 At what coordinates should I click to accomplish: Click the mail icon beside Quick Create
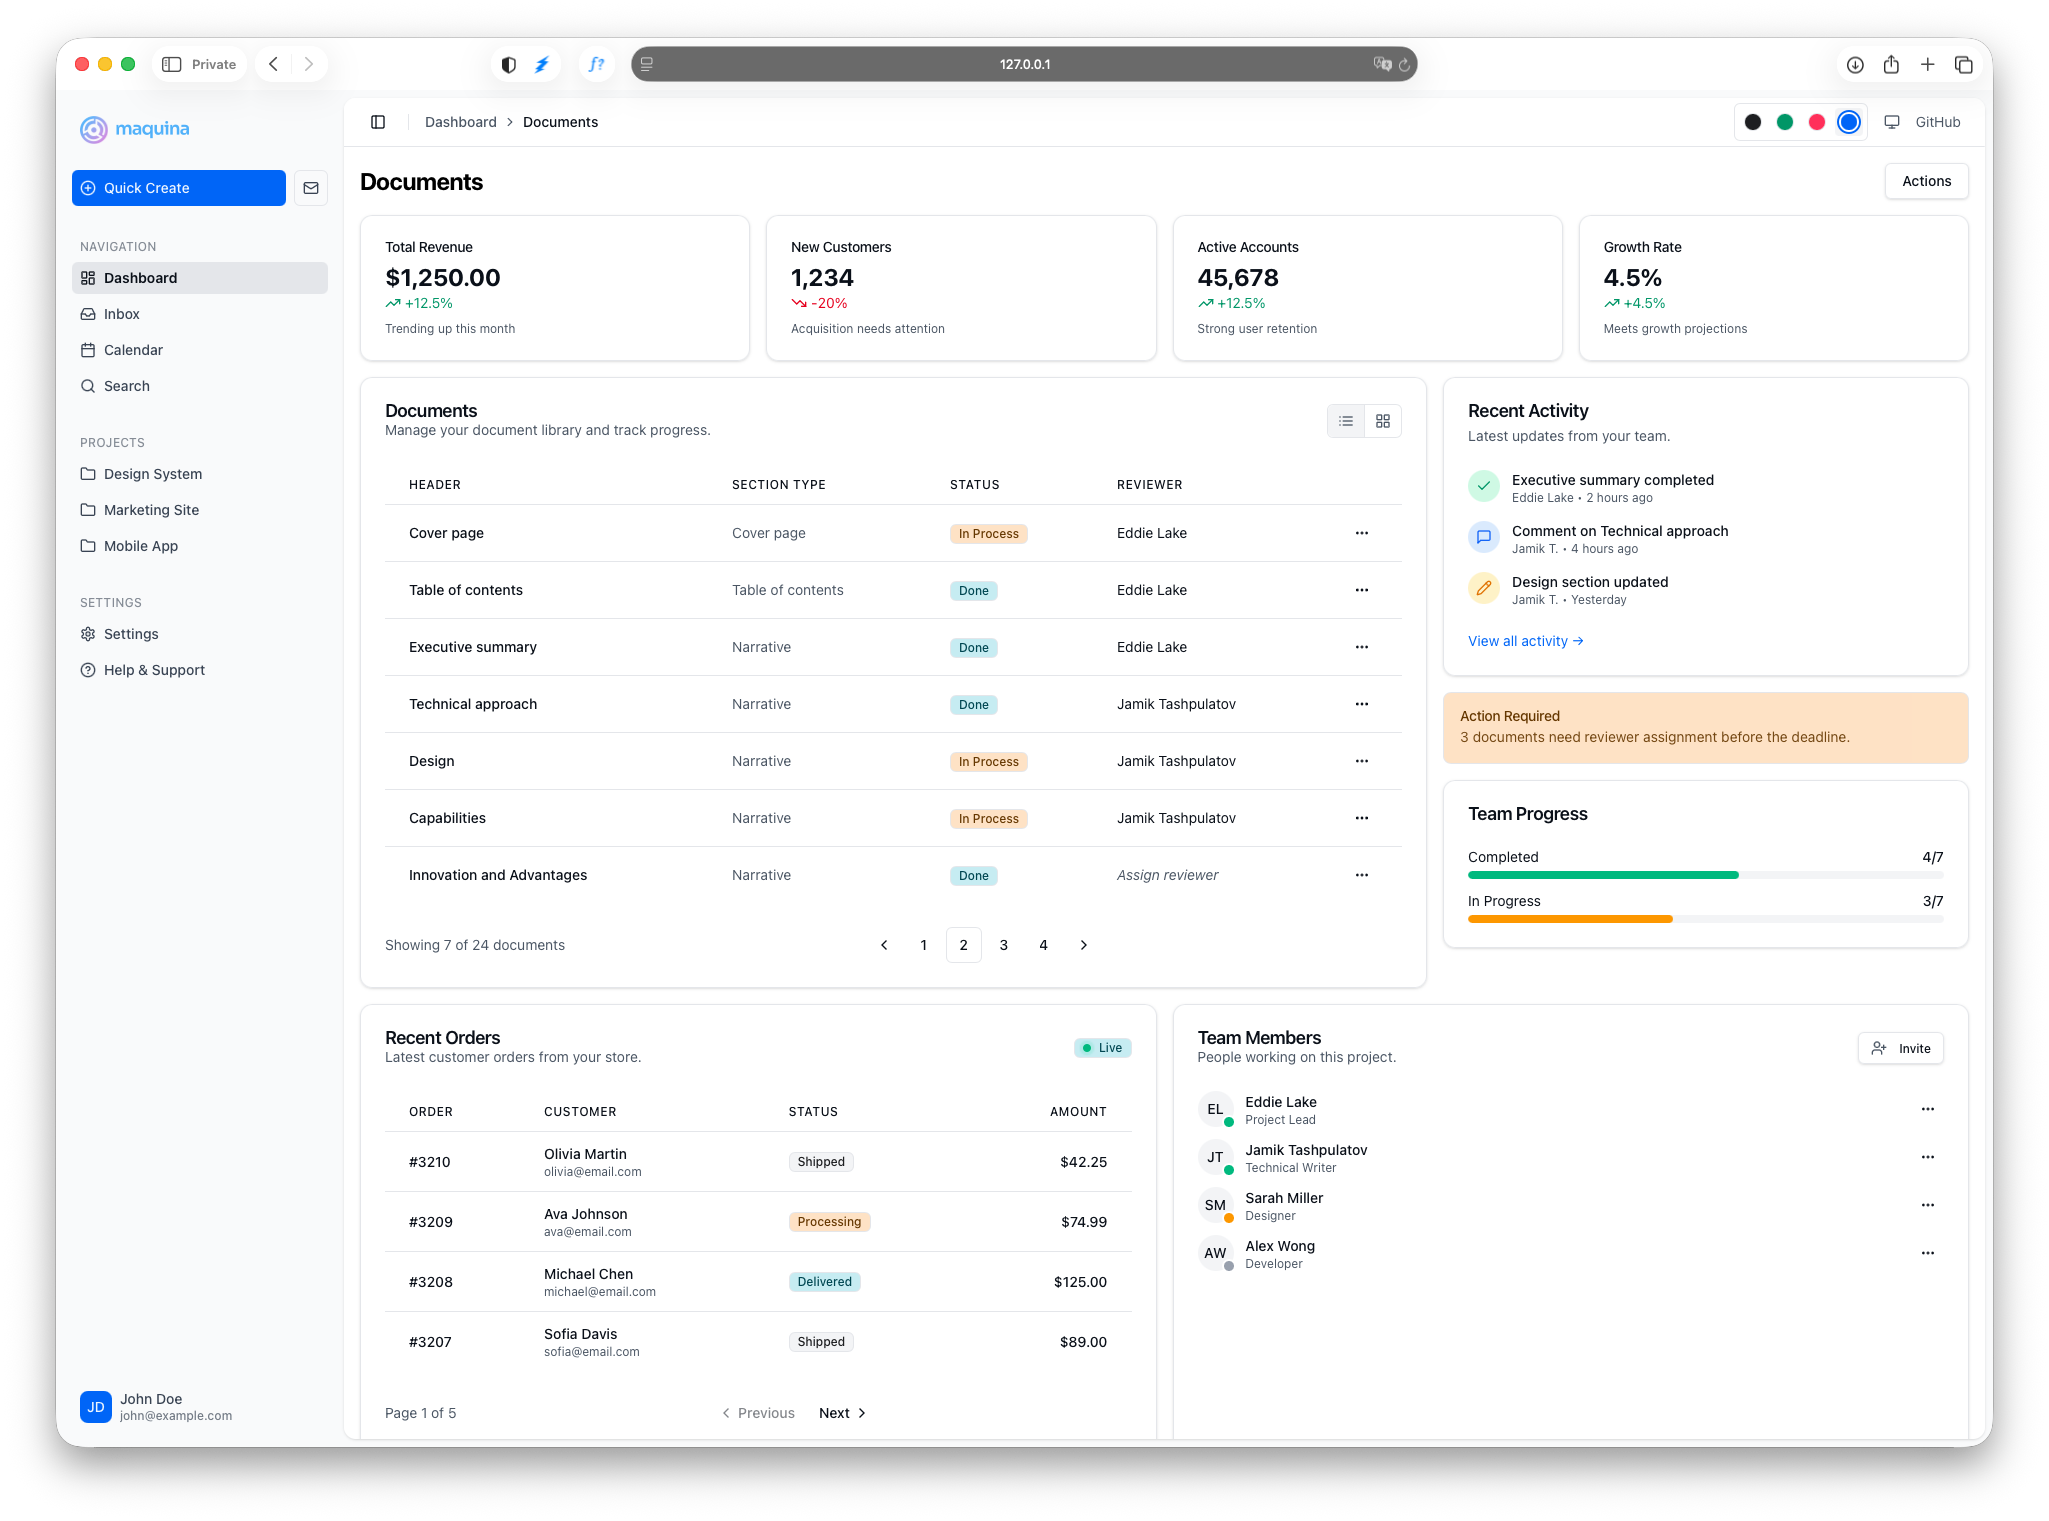311,188
